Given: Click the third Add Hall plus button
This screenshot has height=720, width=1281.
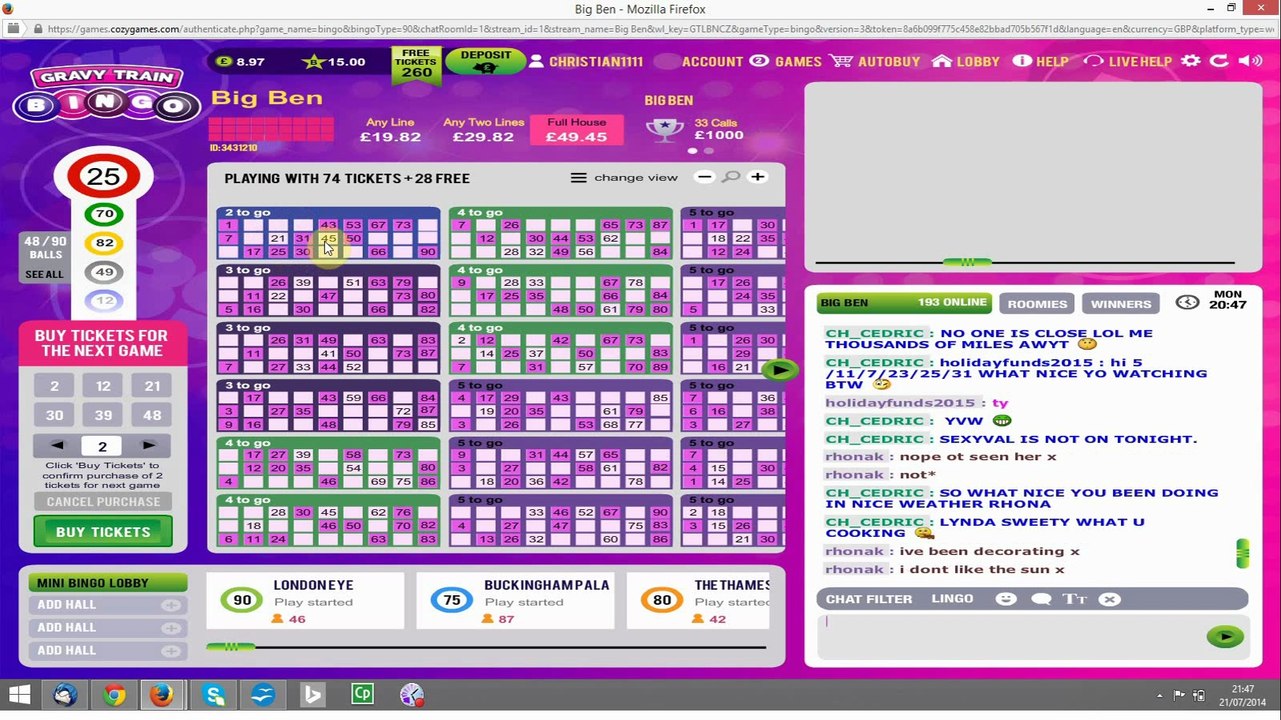Looking at the screenshot, I should point(171,650).
